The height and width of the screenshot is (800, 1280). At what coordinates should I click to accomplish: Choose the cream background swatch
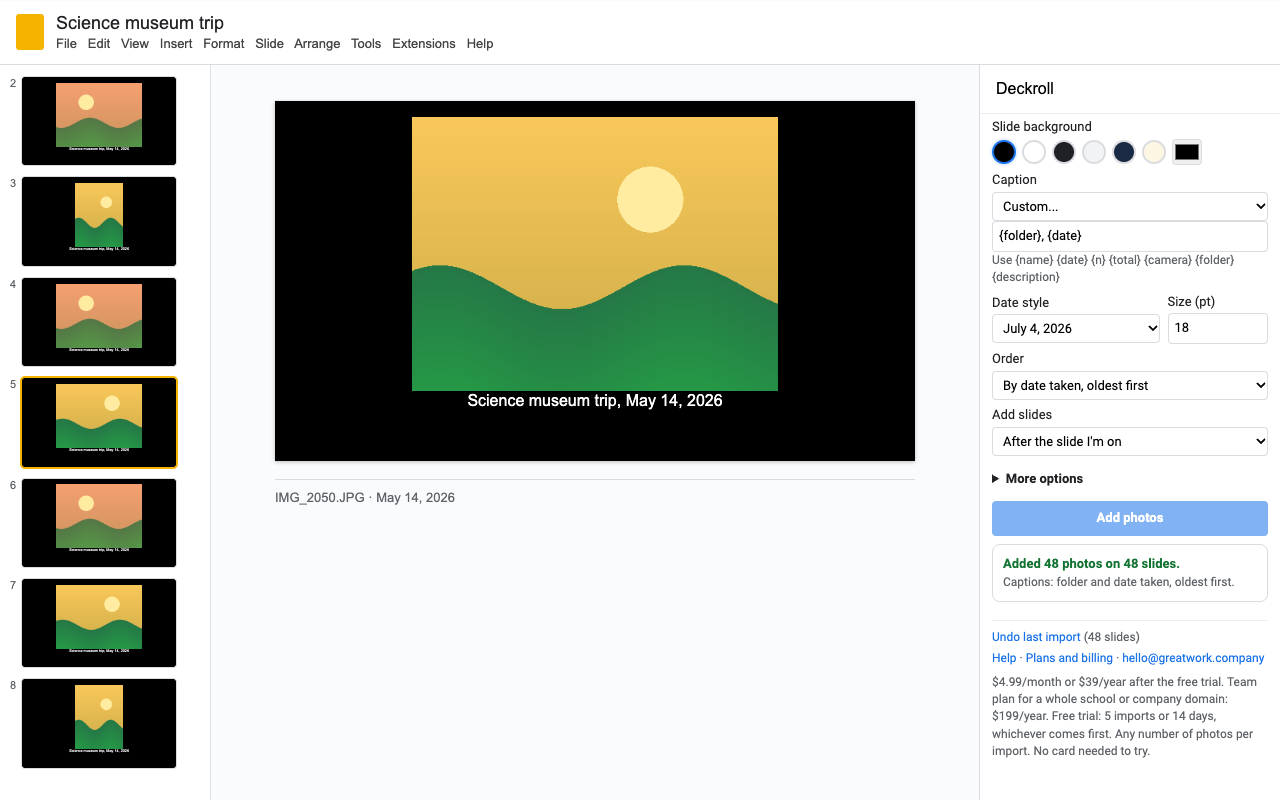click(1154, 152)
